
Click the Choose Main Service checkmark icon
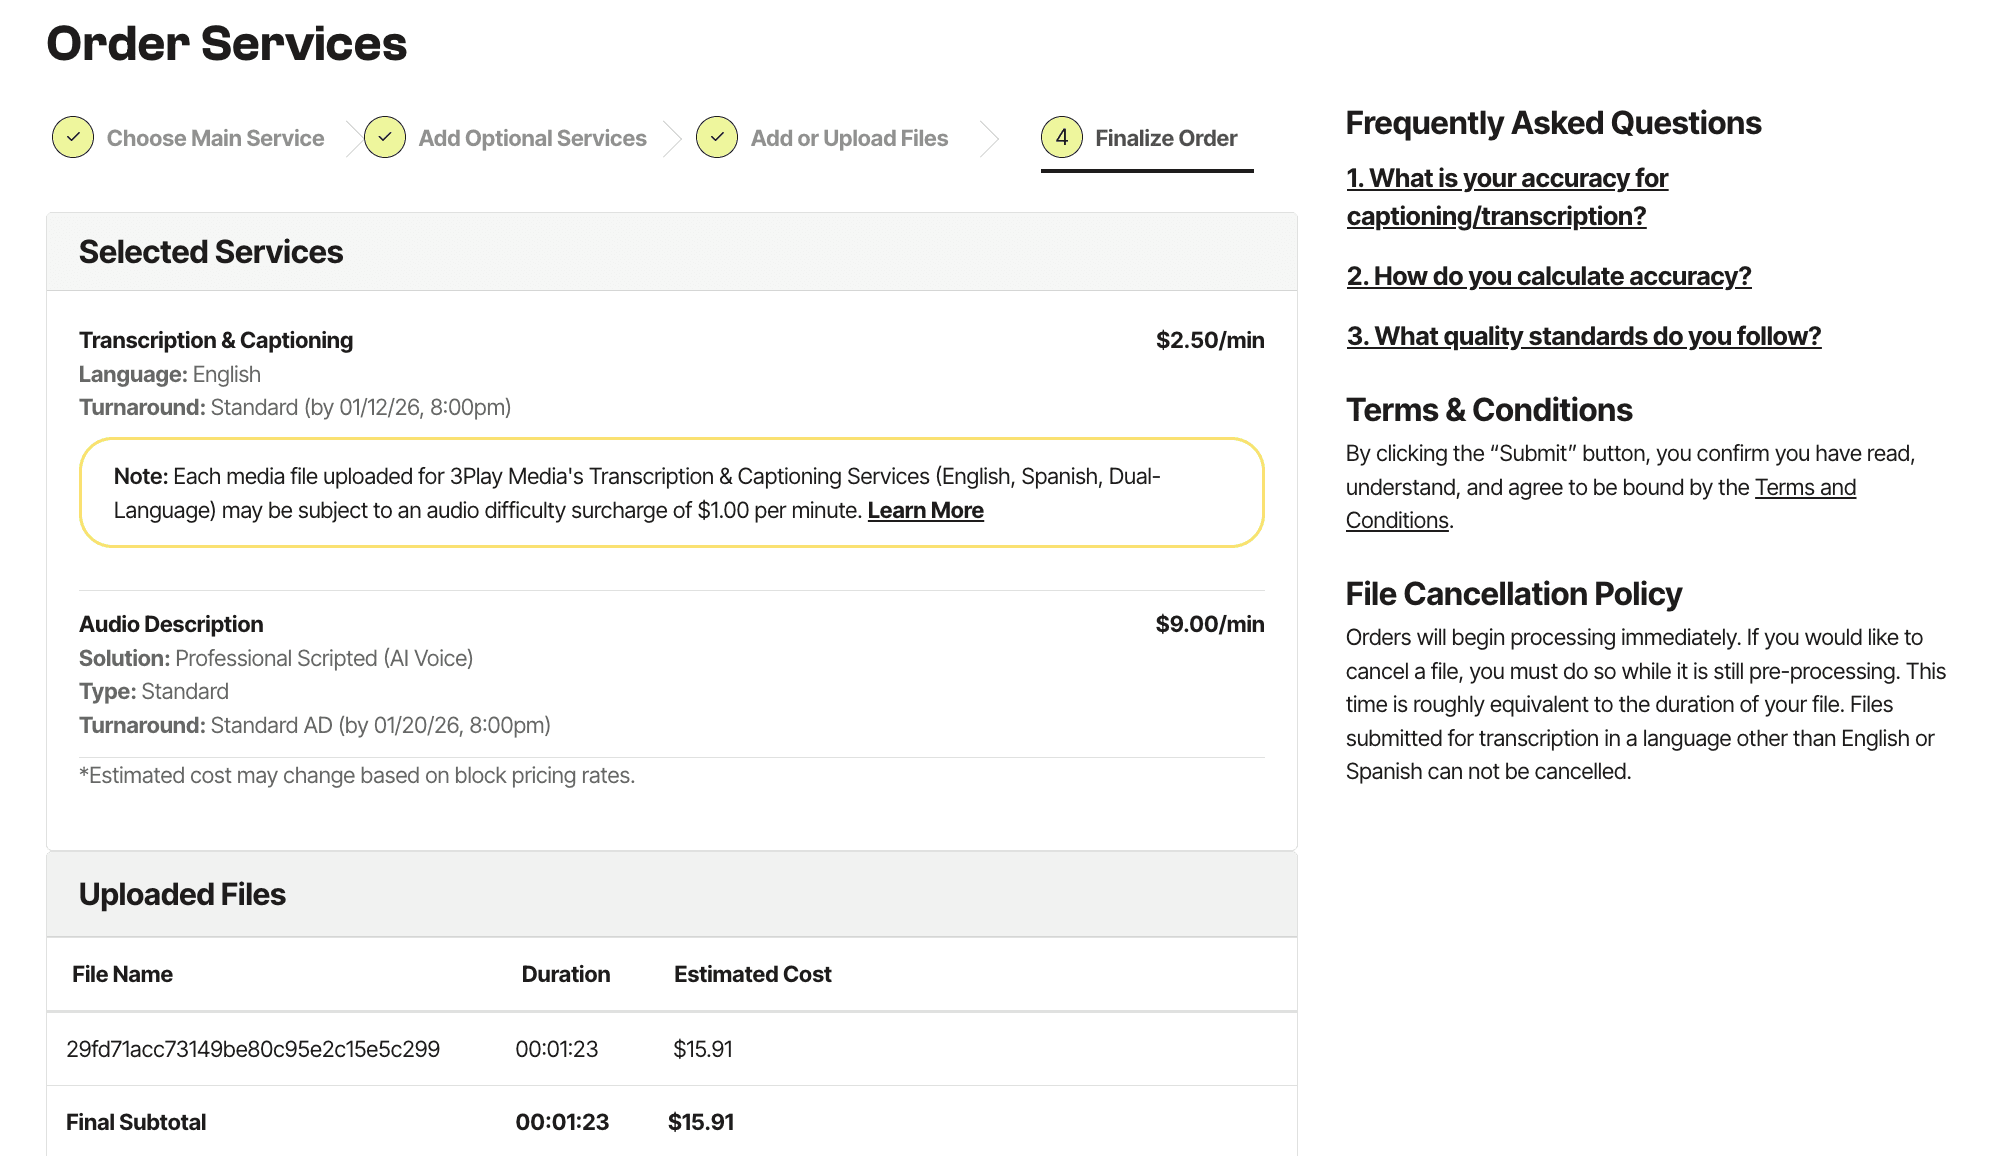73,137
